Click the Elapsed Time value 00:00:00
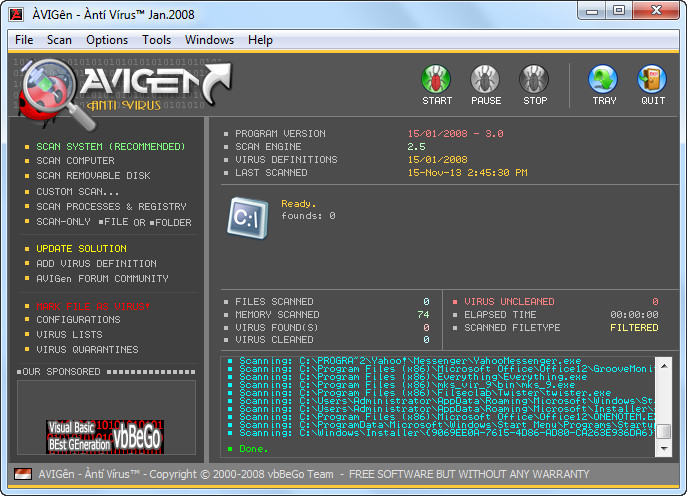Image resolution: width=687 pixels, height=496 pixels. click(634, 315)
